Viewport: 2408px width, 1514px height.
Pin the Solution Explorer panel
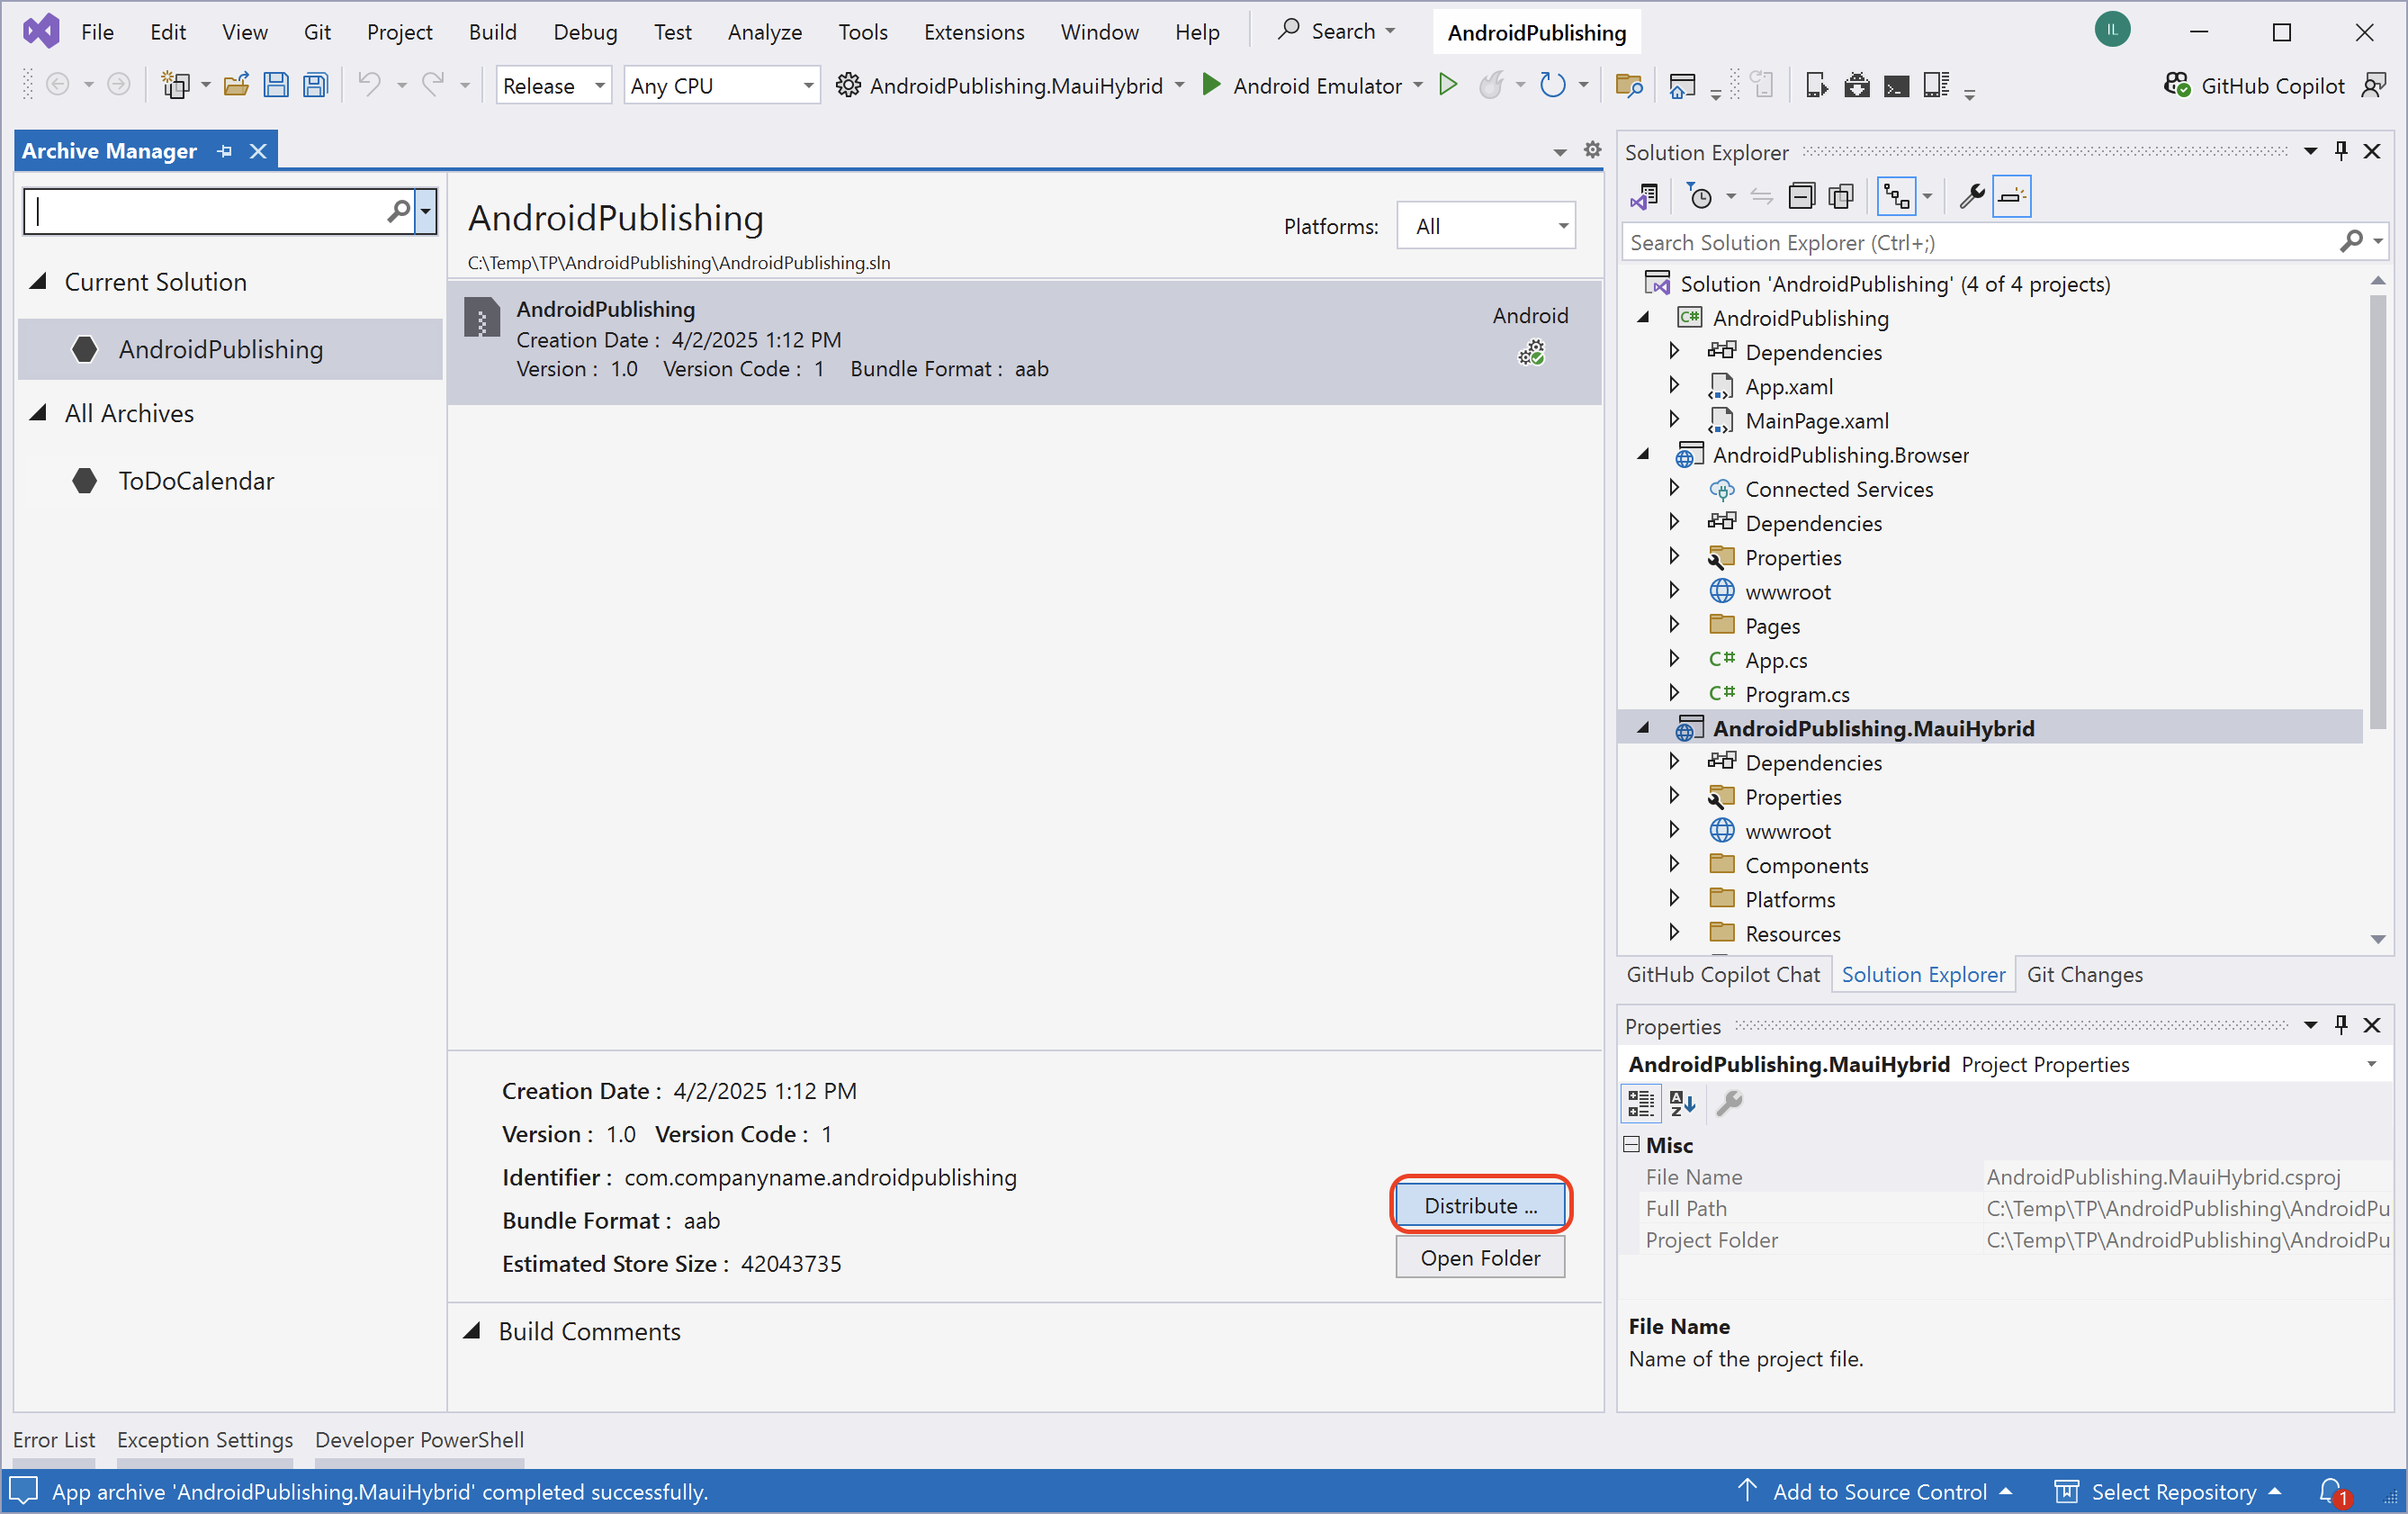tap(2341, 151)
